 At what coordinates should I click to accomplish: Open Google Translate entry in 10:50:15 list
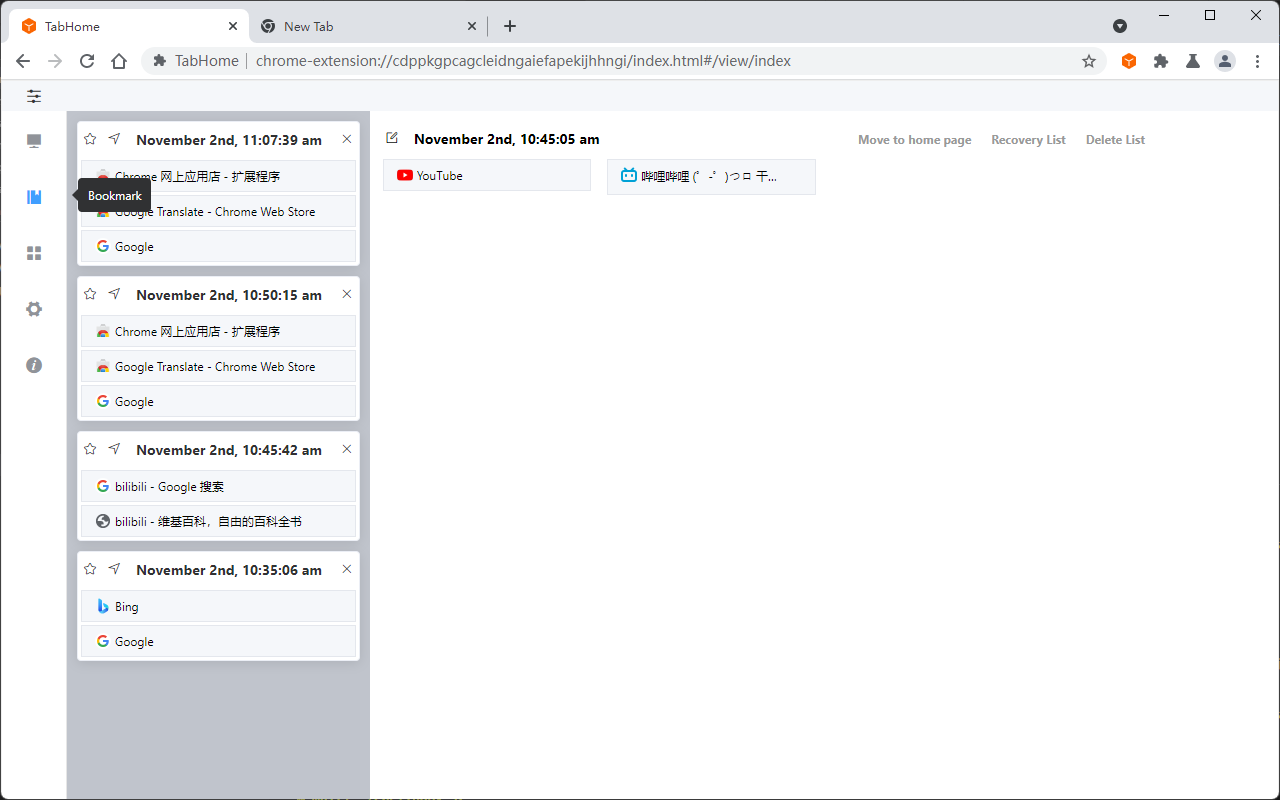(x=218, y=366)
